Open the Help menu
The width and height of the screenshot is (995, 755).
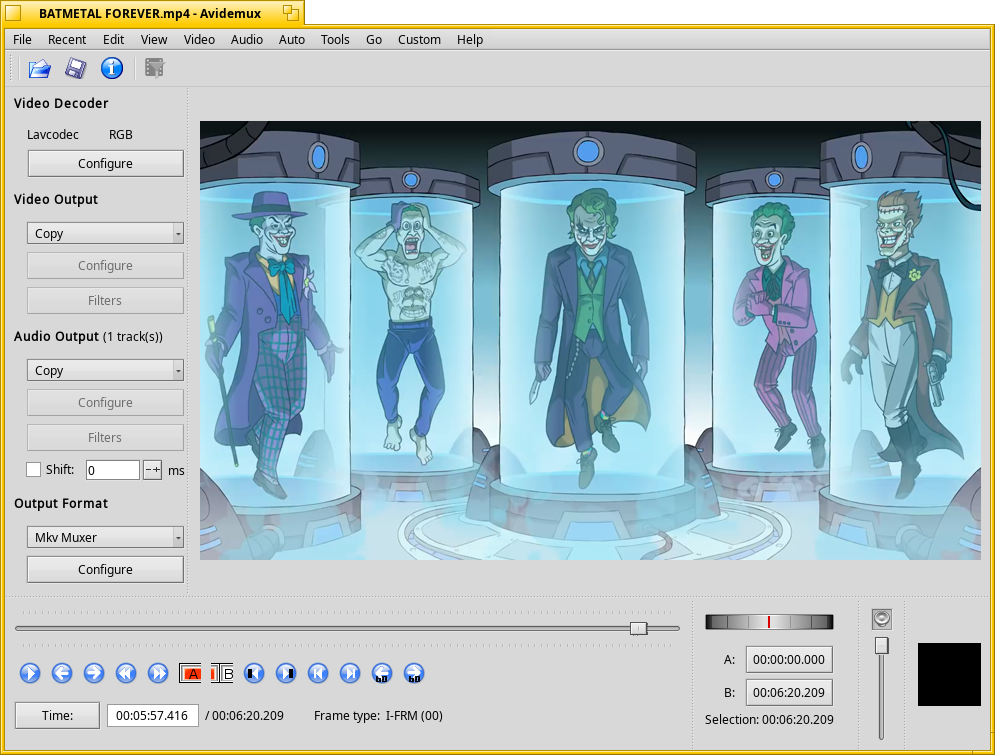(470, 39)
